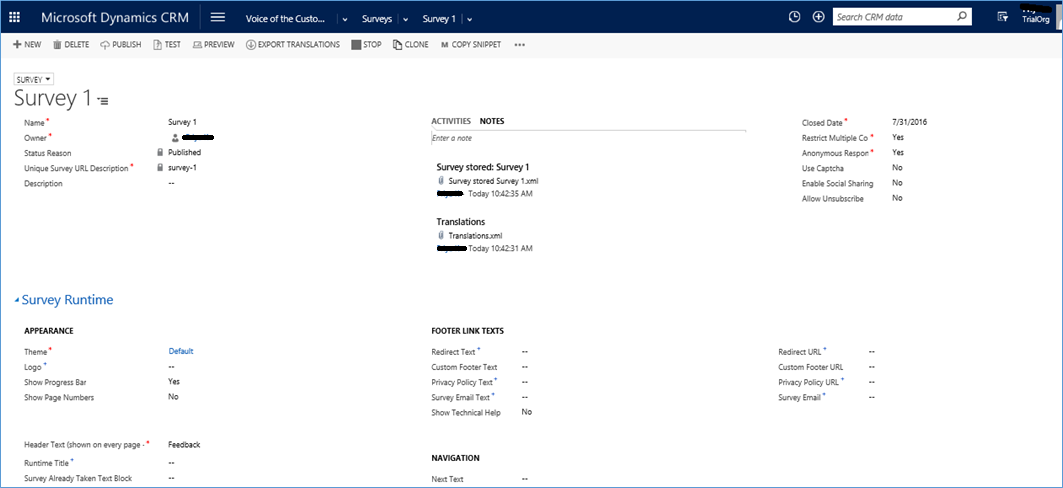Click Survey stored: Survey 1 note title
Image resolution: width=1063 pixels, height=488 pixels.
click(x=483, y=167)
